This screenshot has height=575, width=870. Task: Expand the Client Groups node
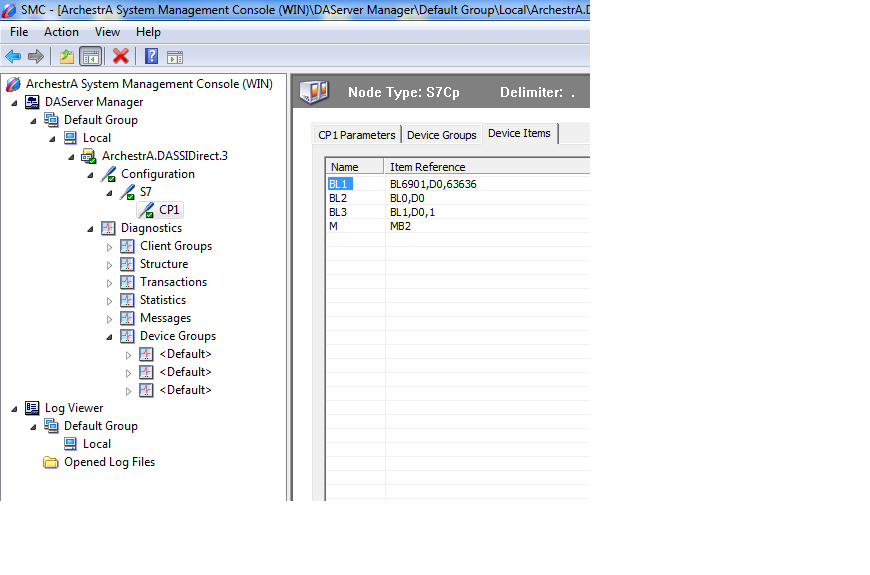point(110,246)
